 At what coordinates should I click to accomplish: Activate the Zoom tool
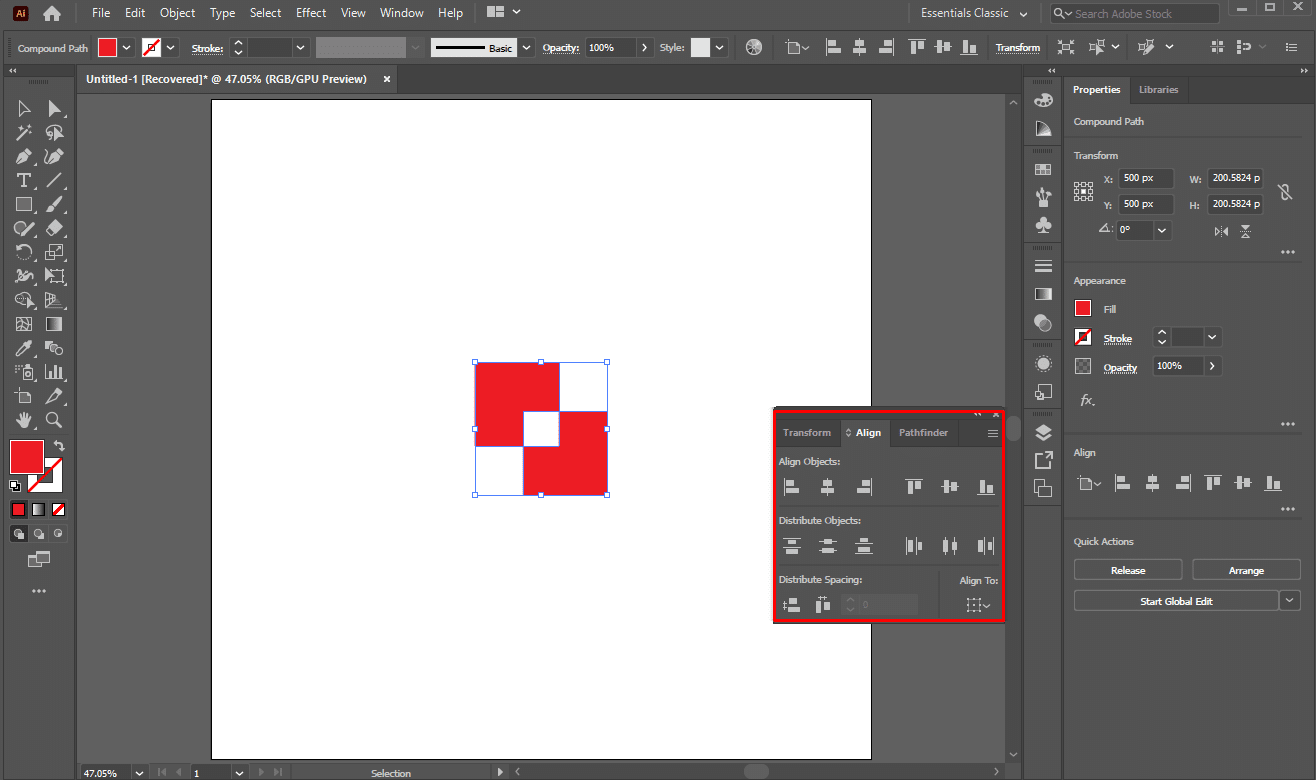pos(55,420)
